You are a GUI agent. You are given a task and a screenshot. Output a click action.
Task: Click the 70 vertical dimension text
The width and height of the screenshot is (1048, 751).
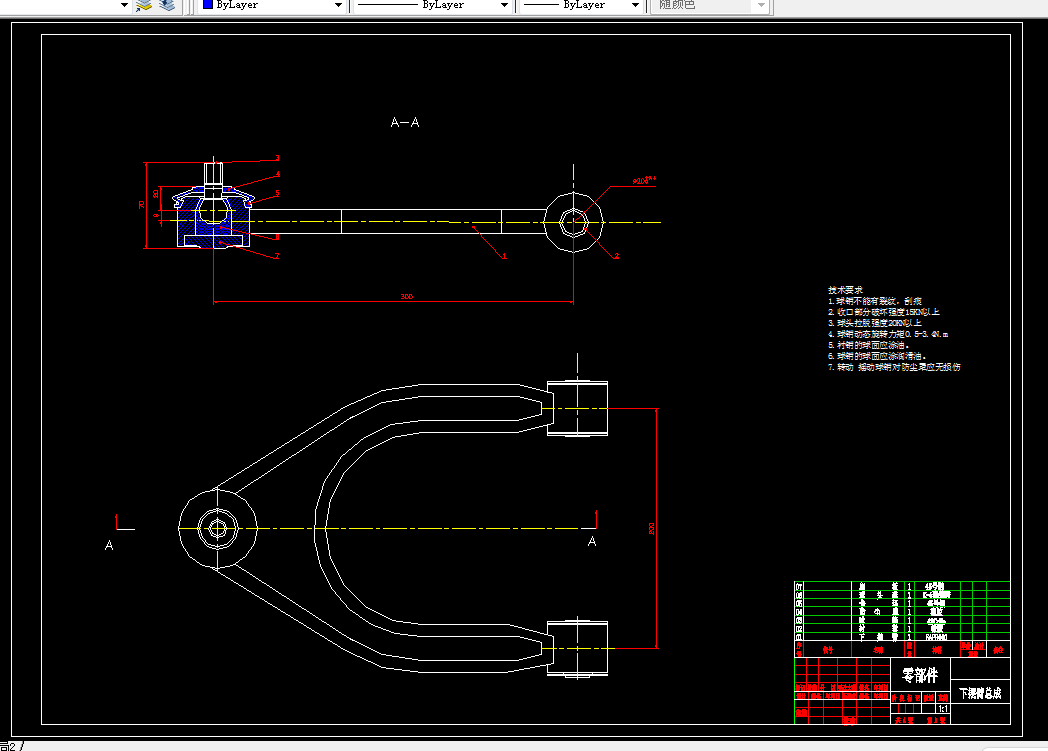(142, 204)
